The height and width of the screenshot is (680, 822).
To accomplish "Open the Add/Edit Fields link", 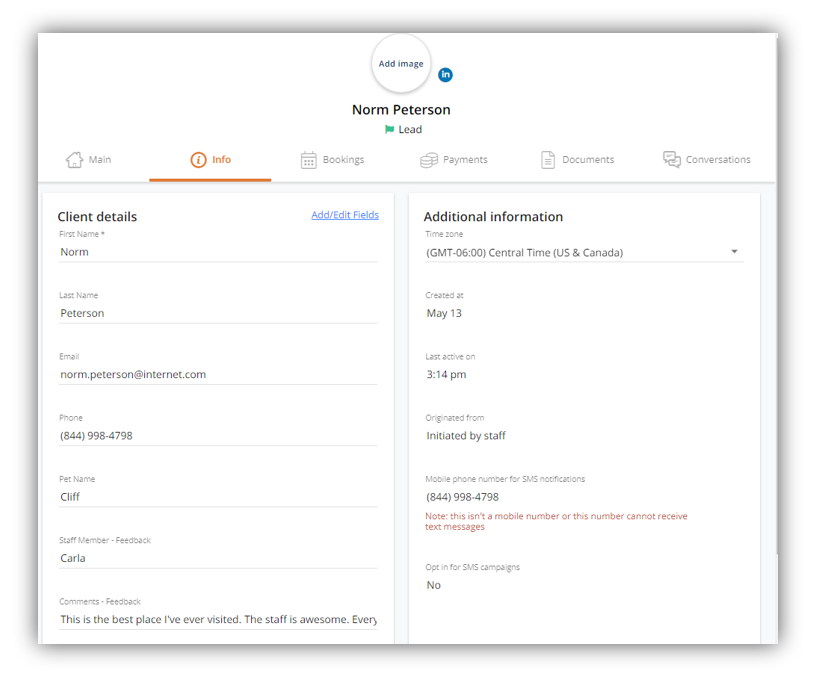I will [345, 215].
